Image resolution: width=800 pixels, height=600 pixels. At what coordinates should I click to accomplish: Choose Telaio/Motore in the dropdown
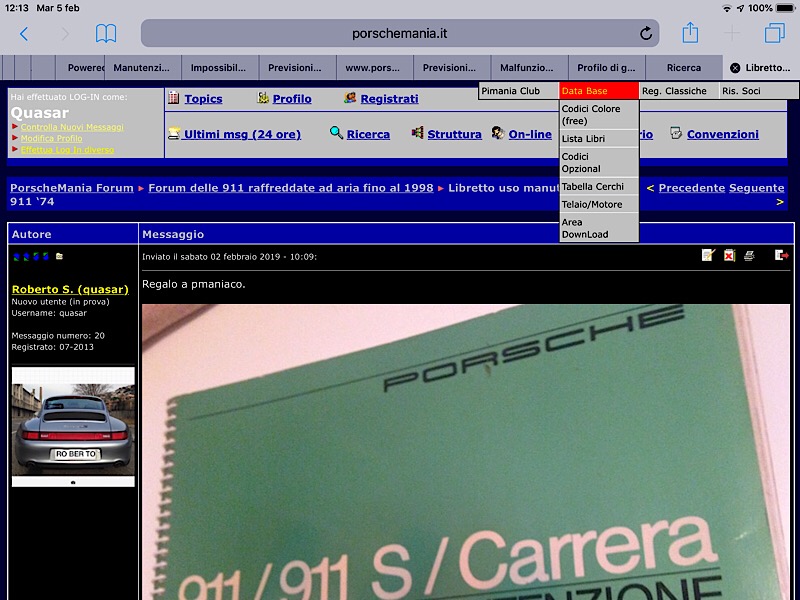pos(599,205)
